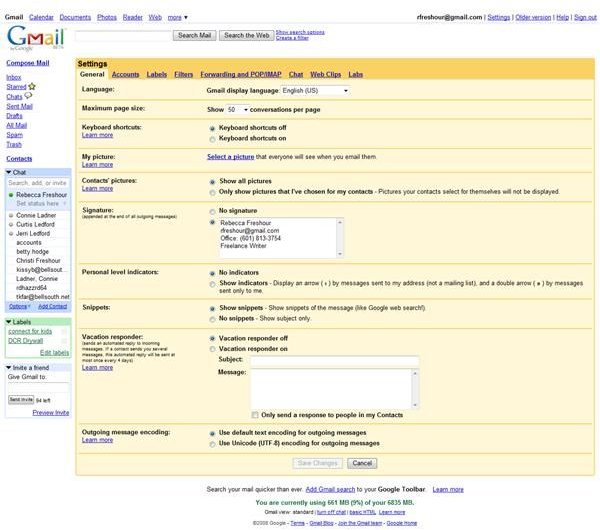The height and width of the screenshot is (530, 600).
Task: Click the mail search input field
Action: [123, 36]
